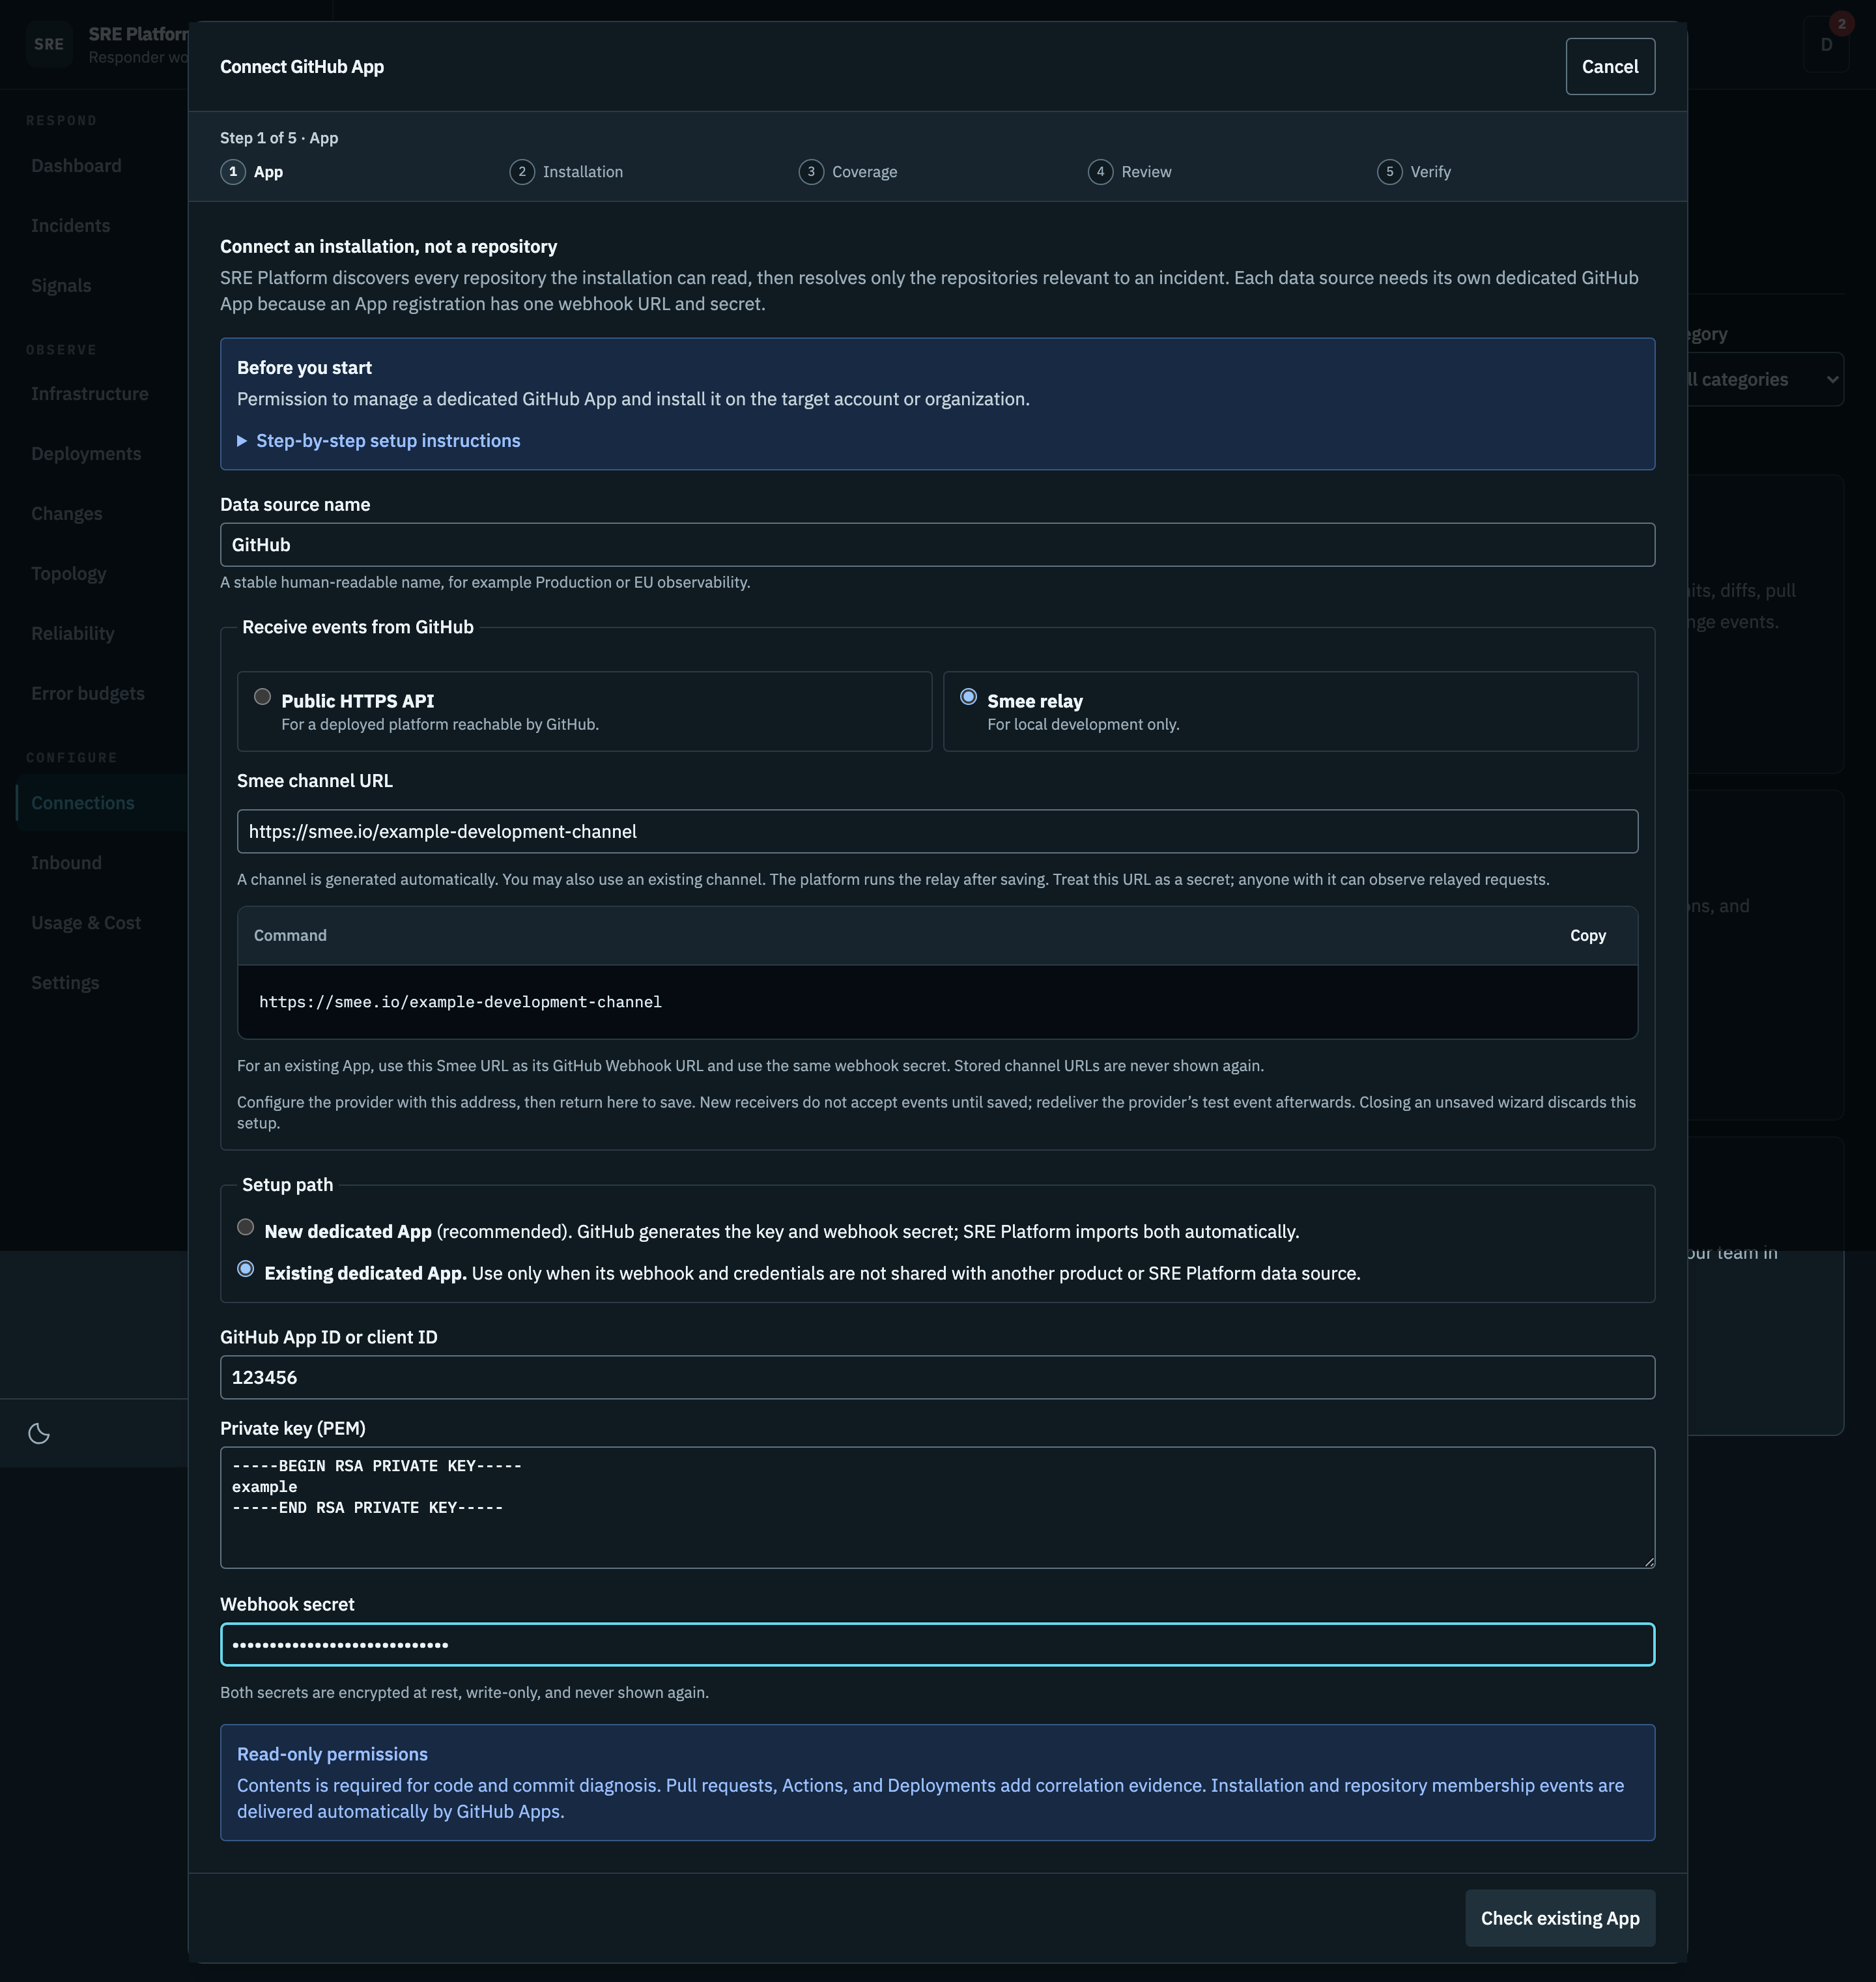Click step 4 Review circle
Screen dimensions: 1876x1982
tap(1100, 172)
